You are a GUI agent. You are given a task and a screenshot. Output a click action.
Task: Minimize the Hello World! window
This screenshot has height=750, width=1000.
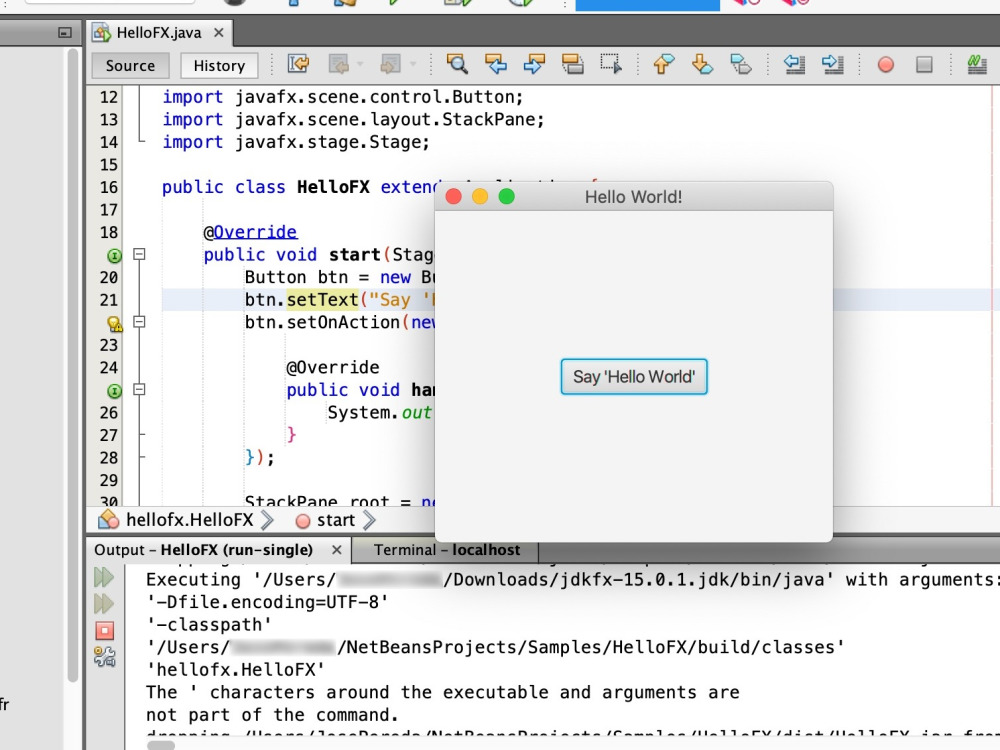click(480, 196)
